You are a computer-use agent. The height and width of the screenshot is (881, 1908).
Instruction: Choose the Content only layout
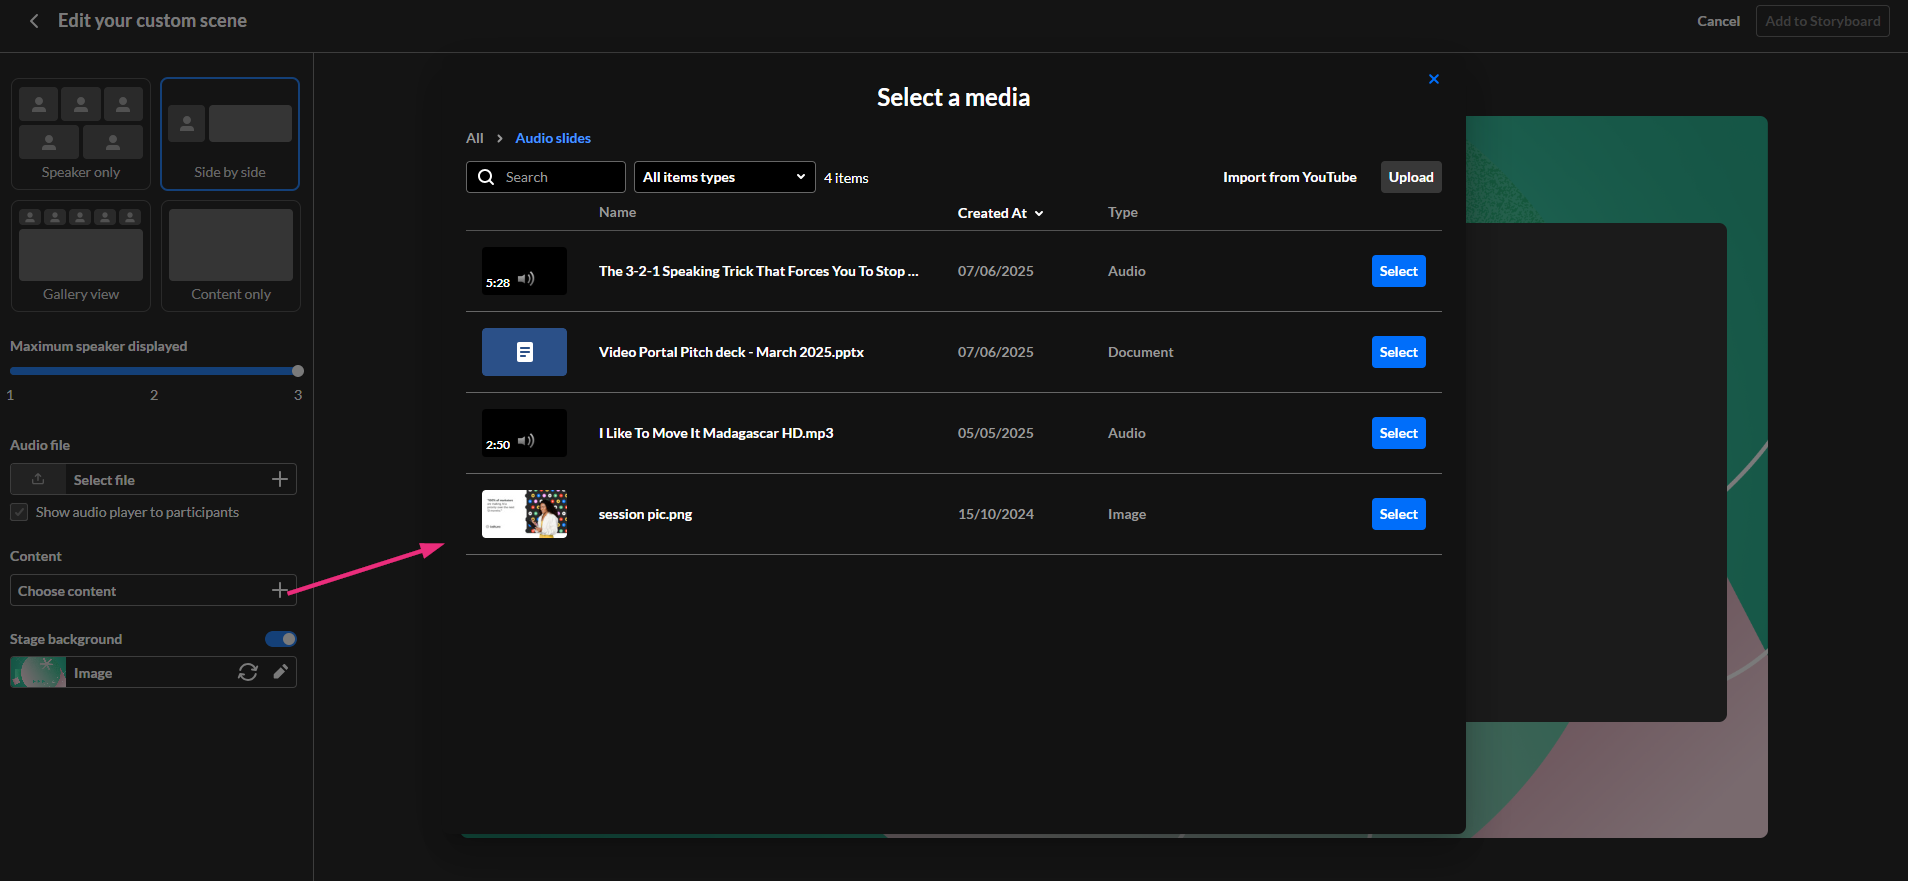(x=231, y=256)
